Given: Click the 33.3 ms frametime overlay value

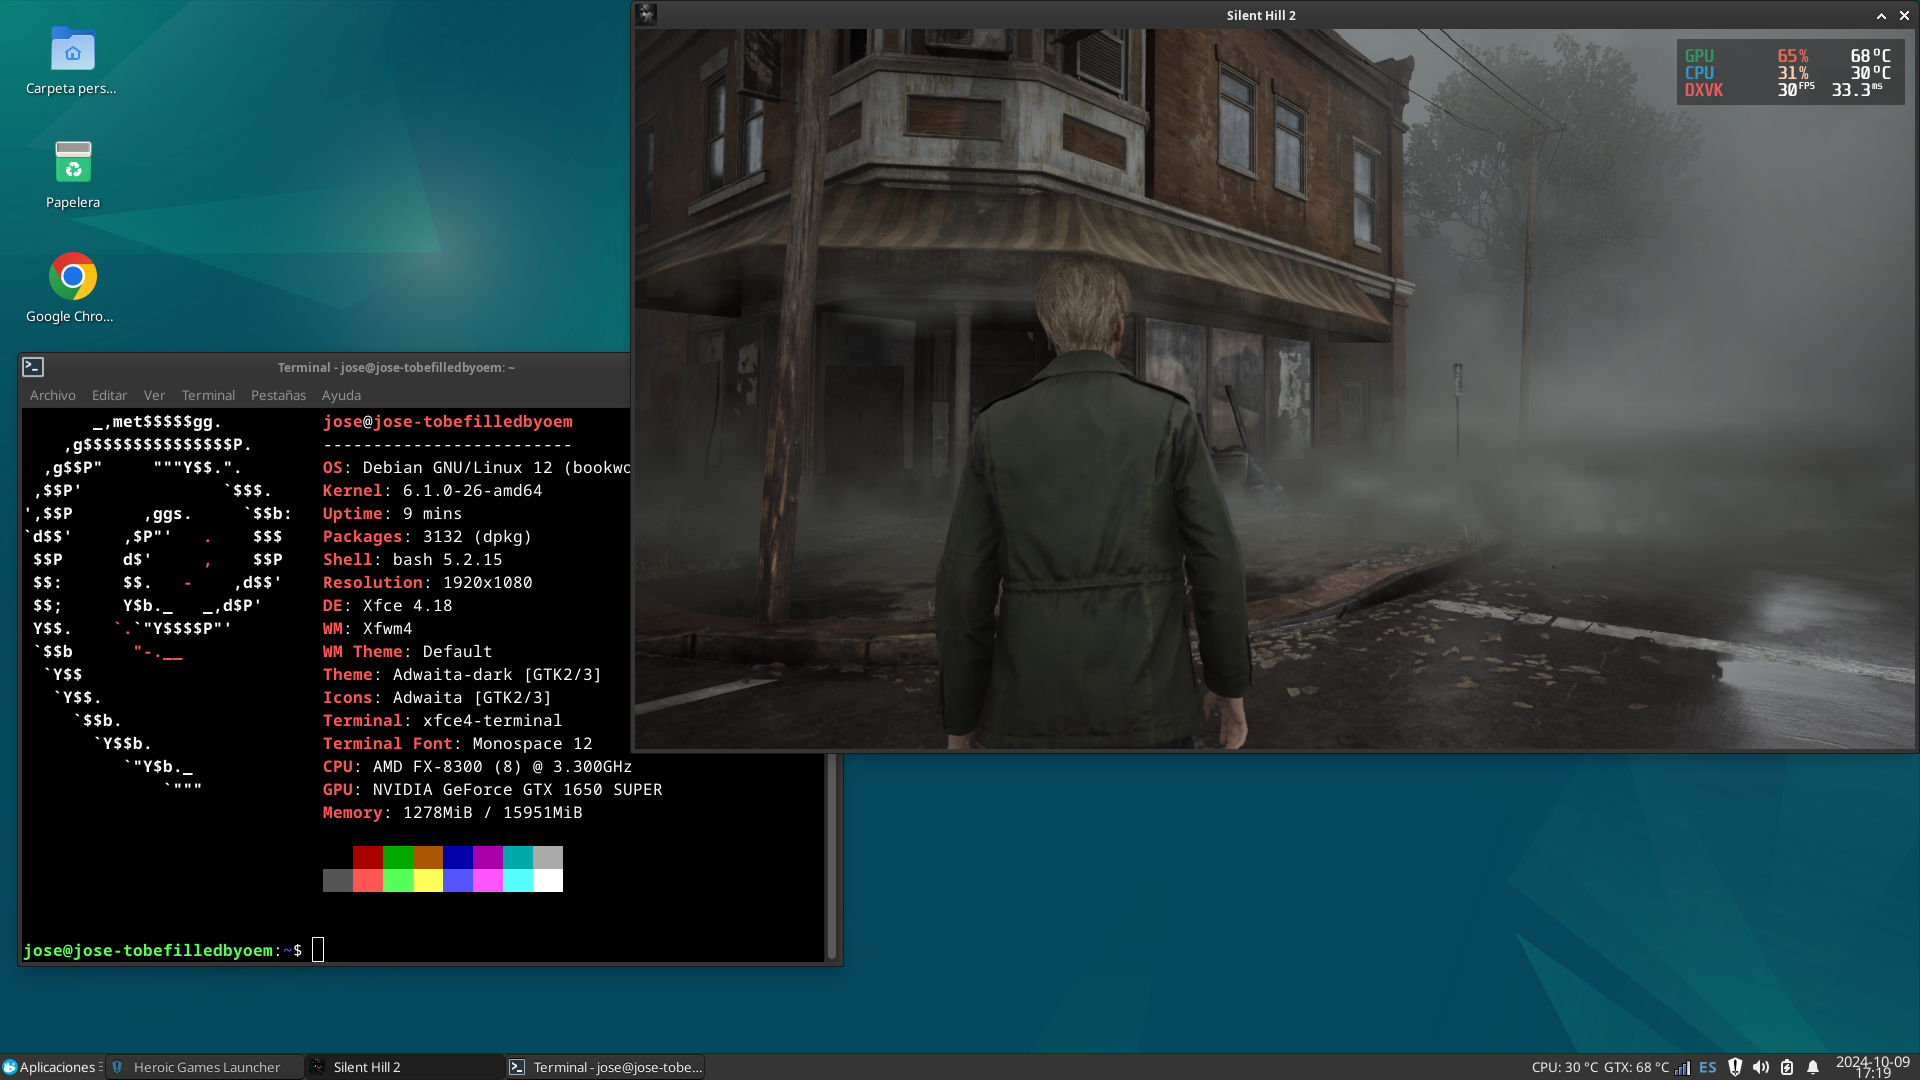Looking at the screenshot, I should tap(1857, 90).
